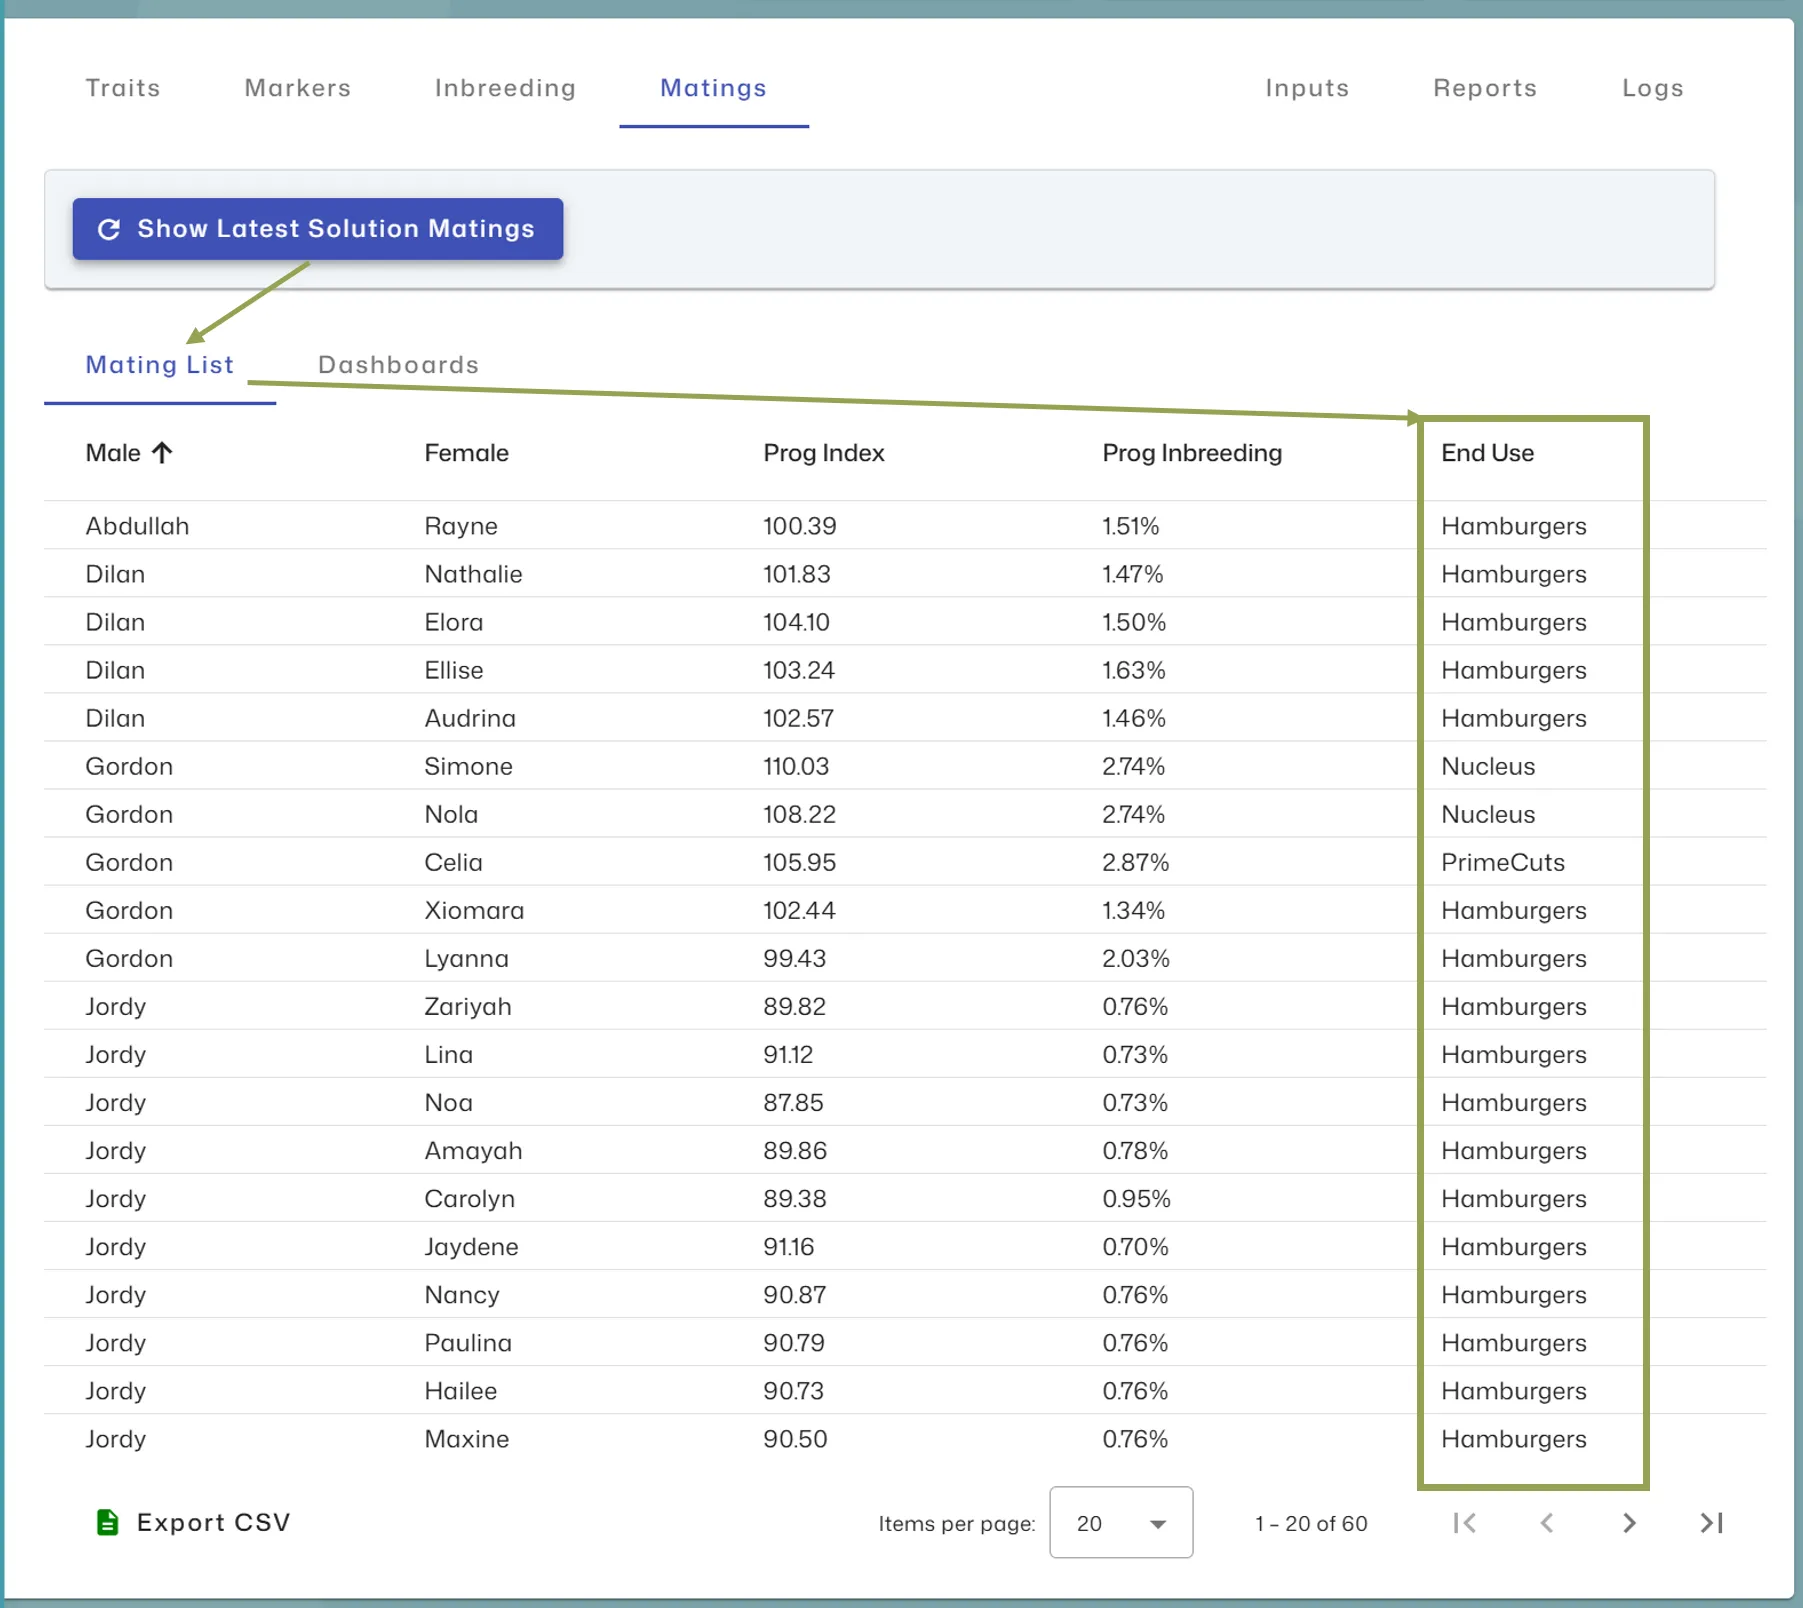Click Prog Inbreeding value 1.63%
This screenshot has width=1803, height=1608.
(x=1134, y=670)
